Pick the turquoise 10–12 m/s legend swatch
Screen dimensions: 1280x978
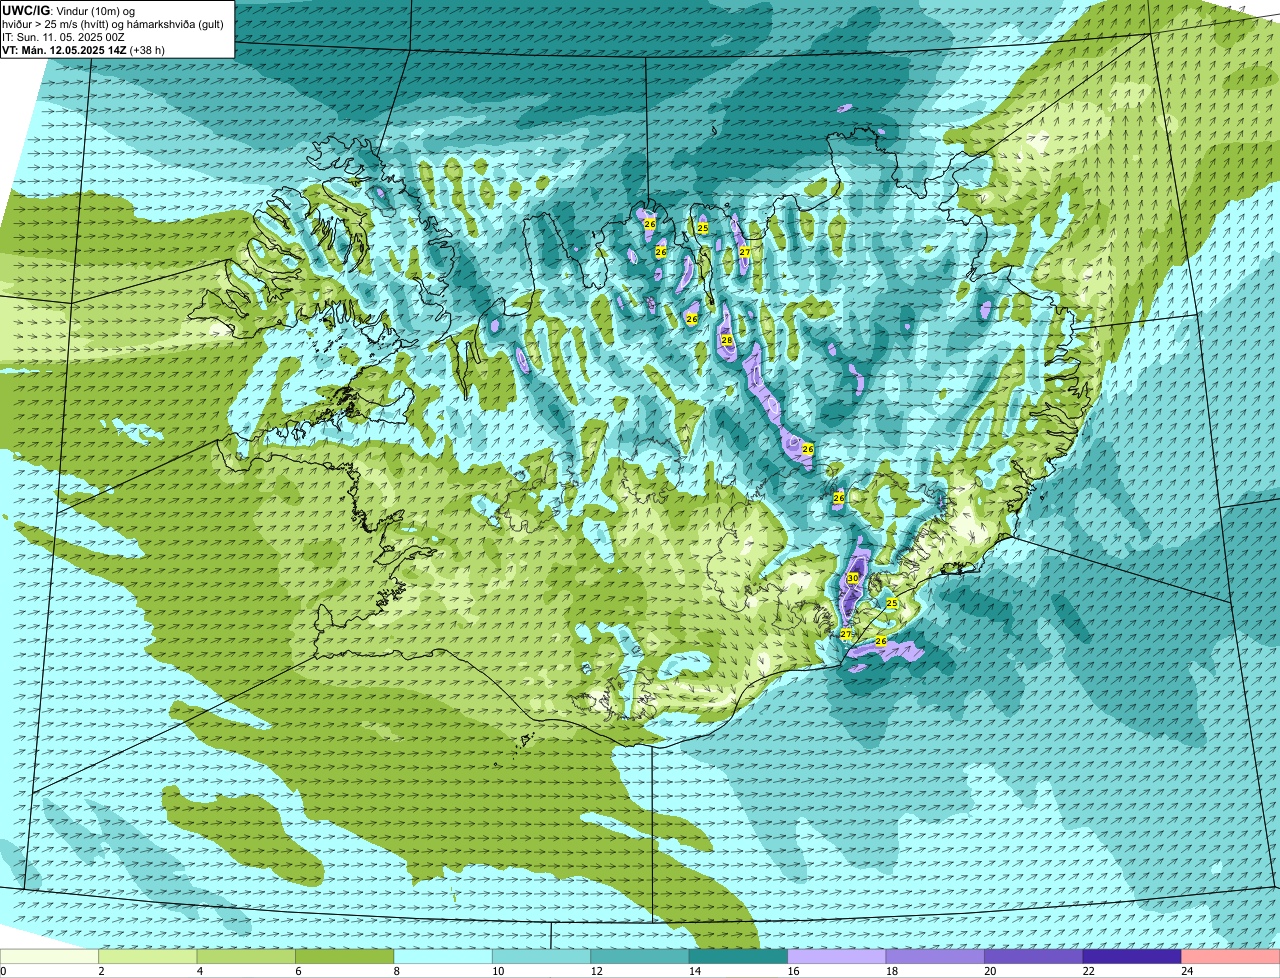(x=541, y=956)
